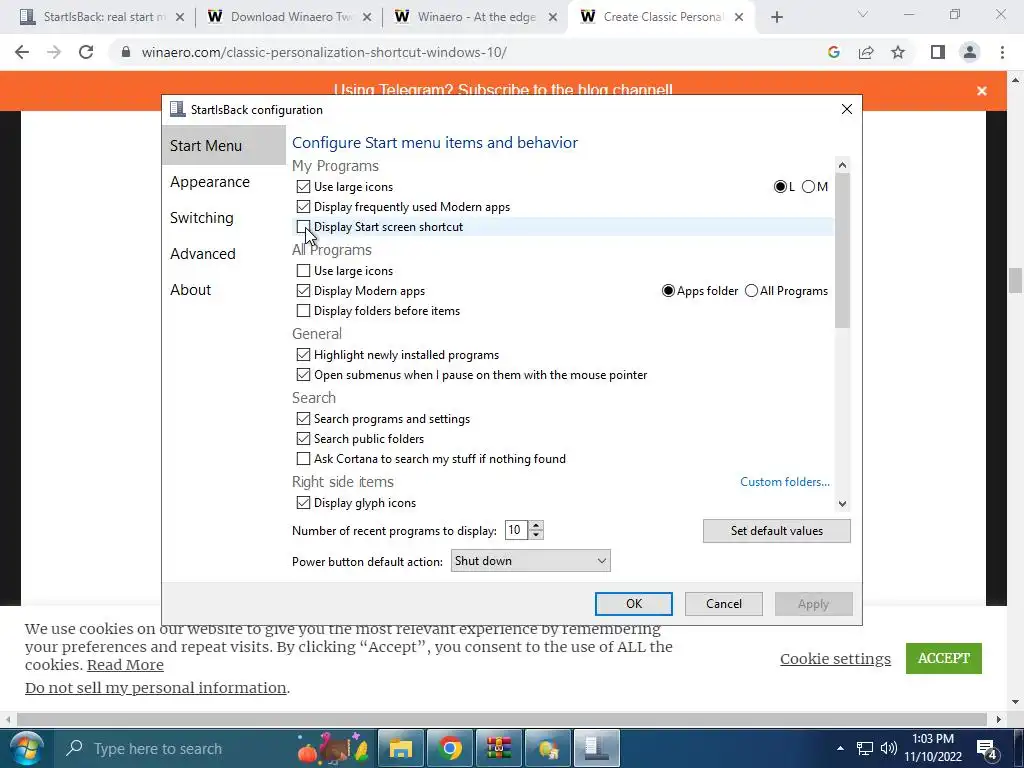Show hidden tray icons
The height and width of the screenshot is (768, 1024).
point(840,748)
